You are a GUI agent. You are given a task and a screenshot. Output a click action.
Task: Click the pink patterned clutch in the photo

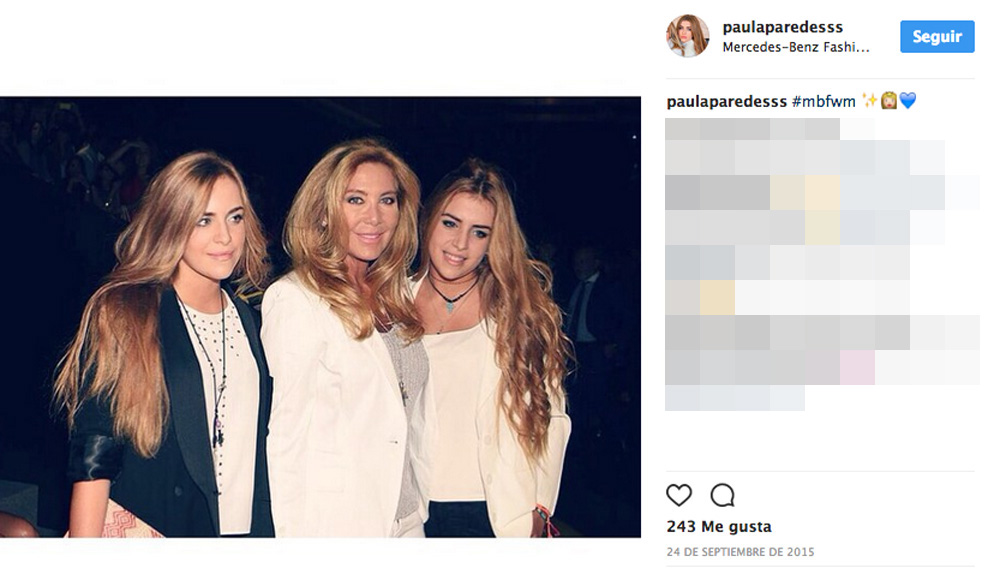(121, 520)
